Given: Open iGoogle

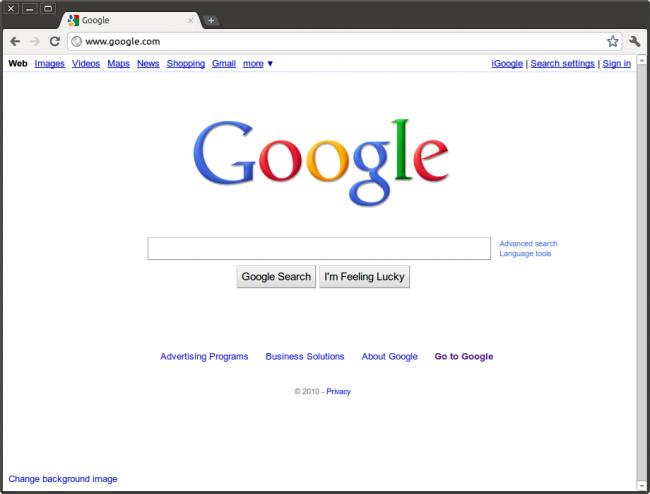Looking at the screenshot, I should pos(507,63).
